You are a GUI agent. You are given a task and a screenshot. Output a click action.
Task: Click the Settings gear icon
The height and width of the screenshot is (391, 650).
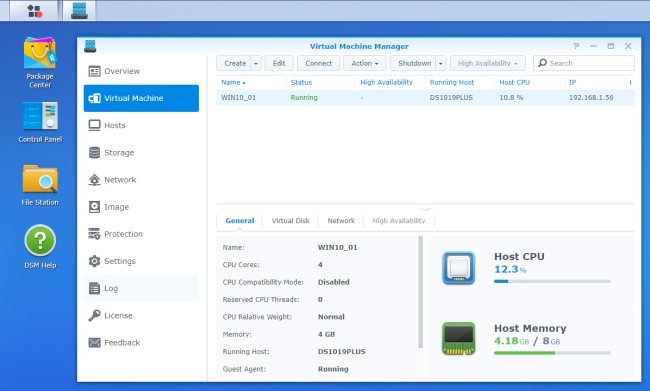click(95, 261)
